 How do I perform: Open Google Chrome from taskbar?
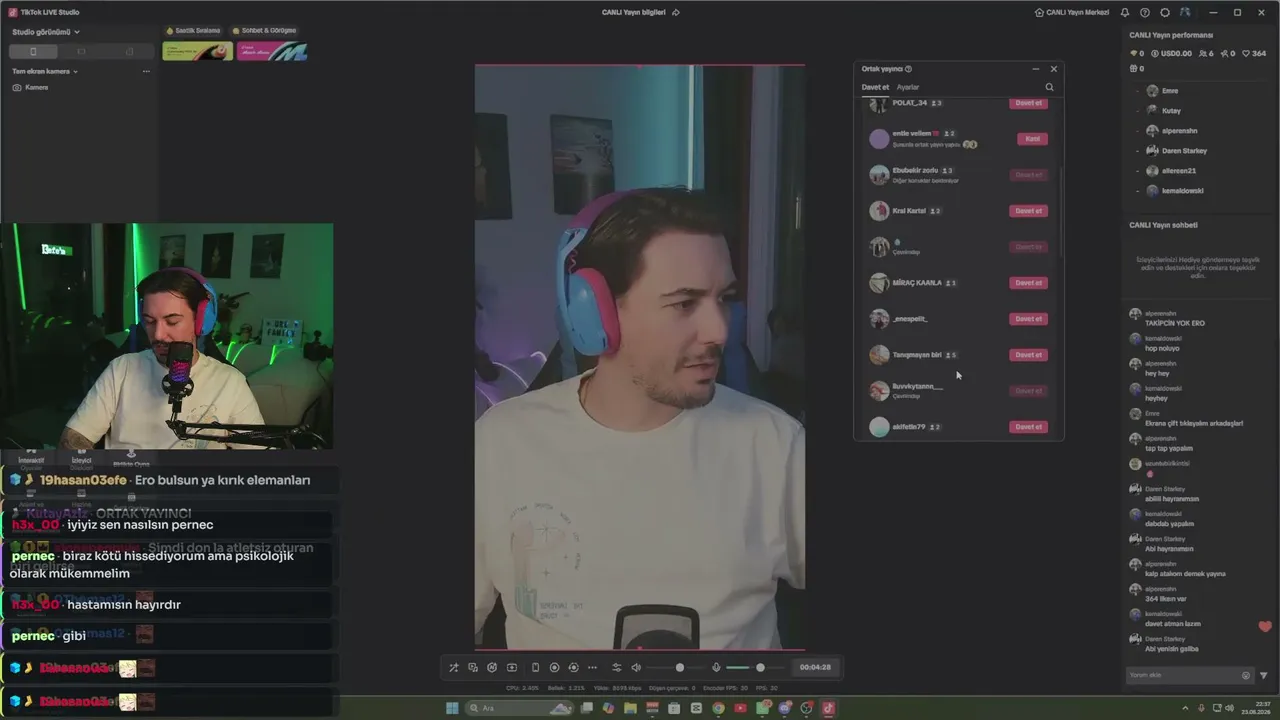coord(718,708)
